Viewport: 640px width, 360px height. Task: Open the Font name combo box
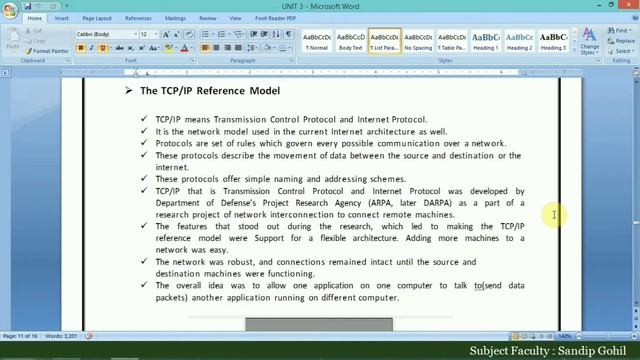click(x=107, y=35)
